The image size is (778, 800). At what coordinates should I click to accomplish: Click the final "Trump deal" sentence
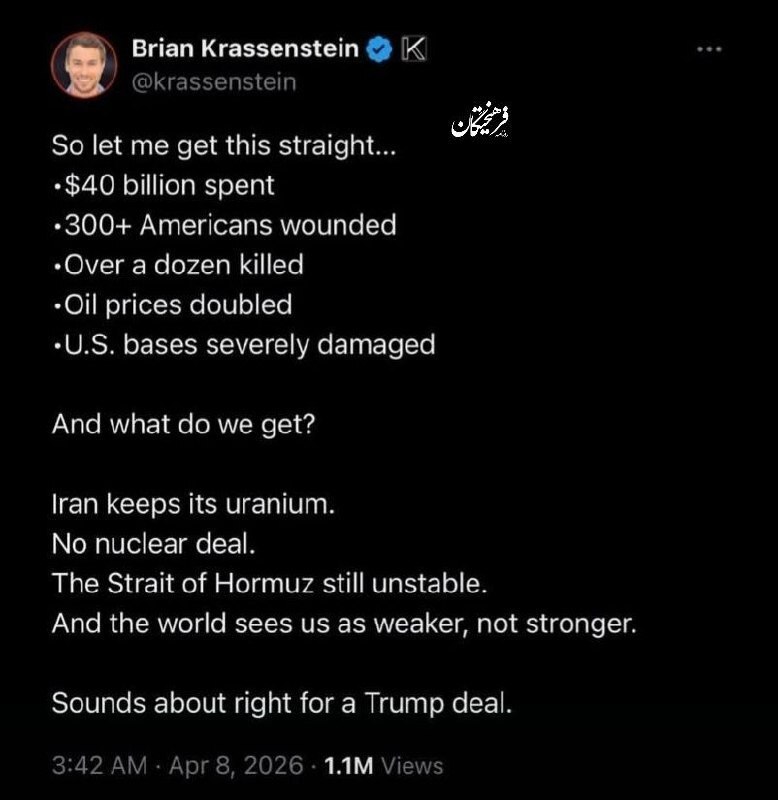pos(281,702)
